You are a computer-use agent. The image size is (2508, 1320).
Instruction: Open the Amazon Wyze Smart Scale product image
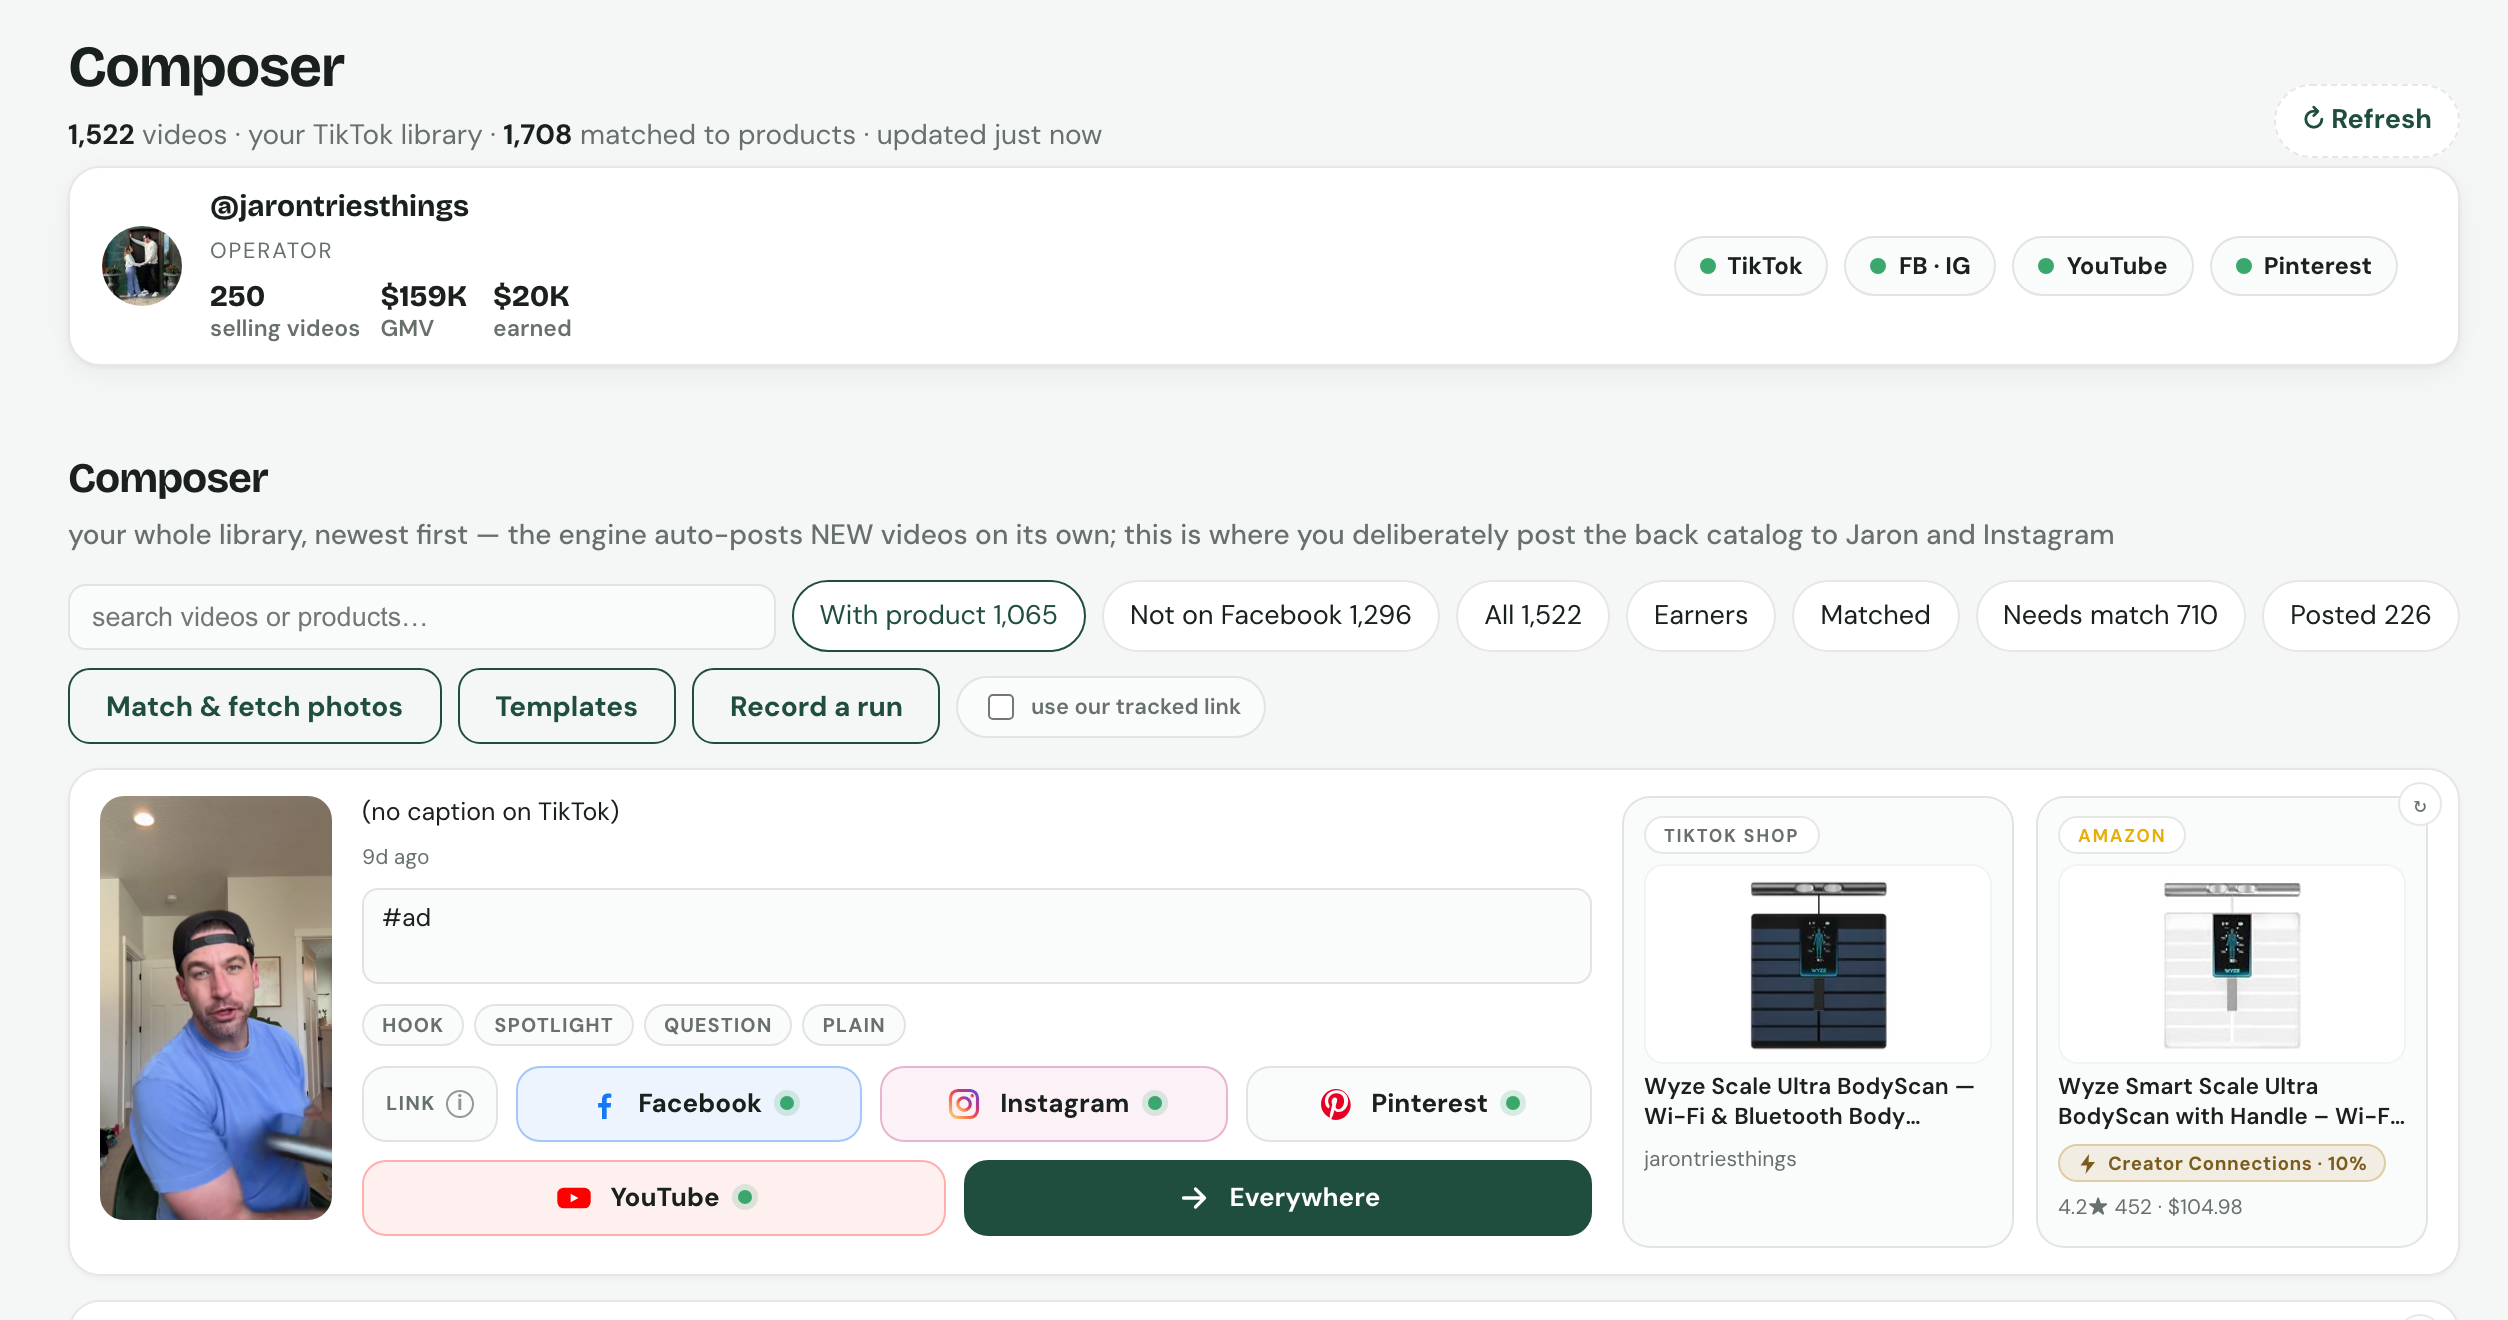pos(2232,964)
